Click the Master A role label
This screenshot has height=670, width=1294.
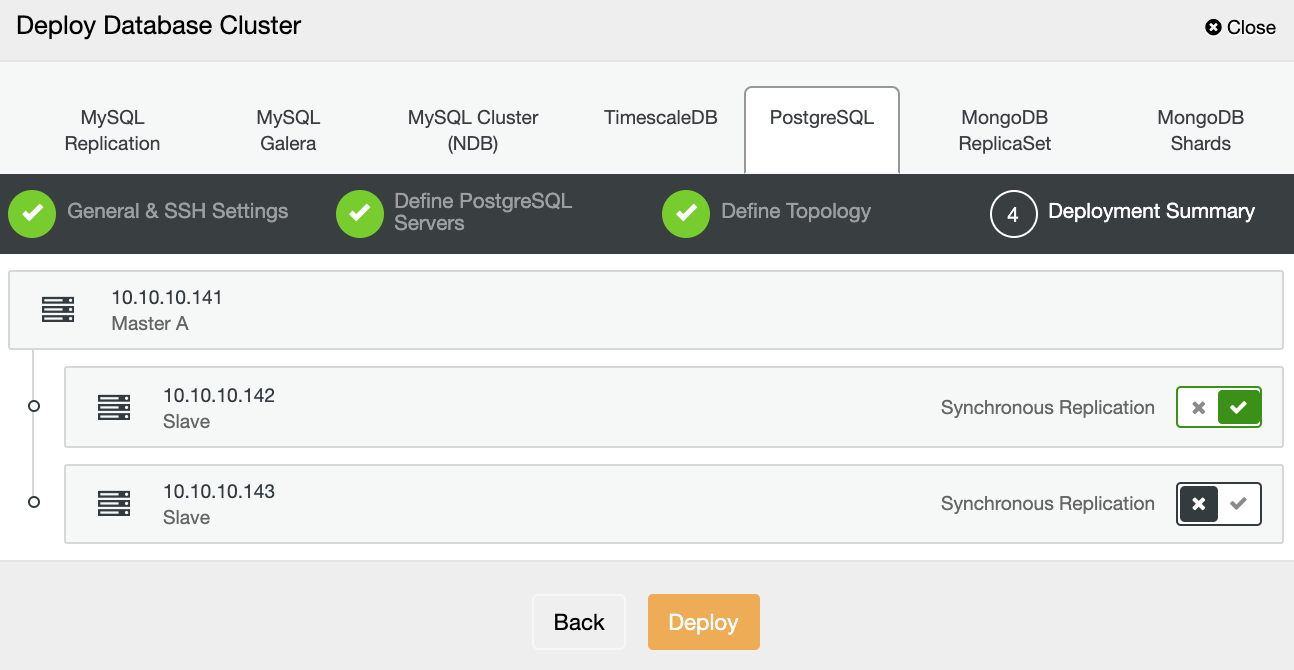(x=150, y=323)
